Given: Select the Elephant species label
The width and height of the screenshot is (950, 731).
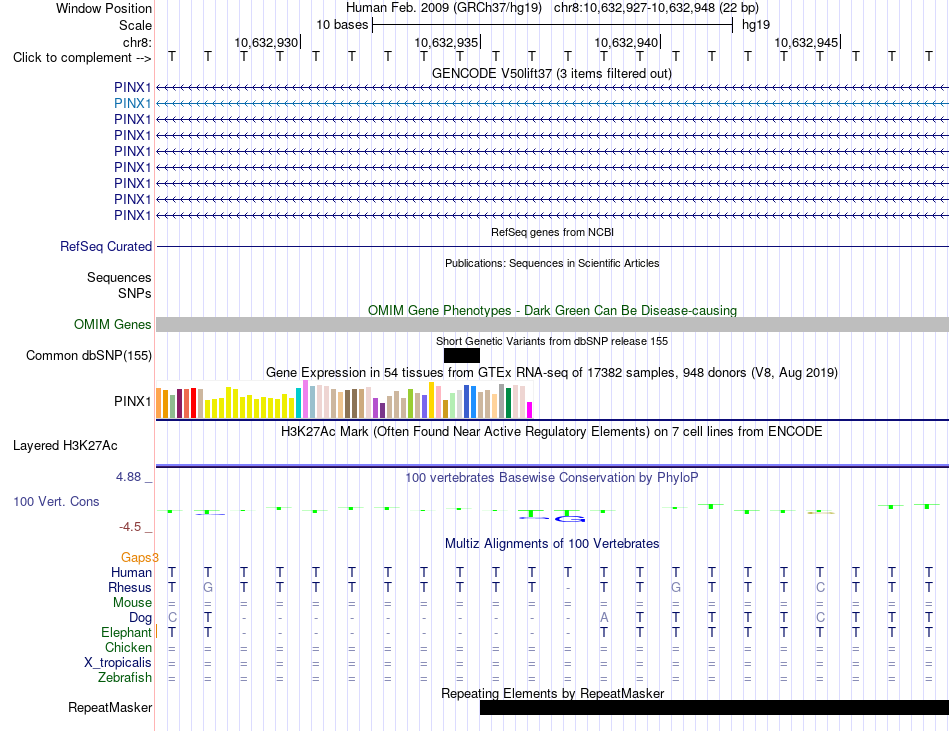Looking at the screenshot, I should [126, 632].
